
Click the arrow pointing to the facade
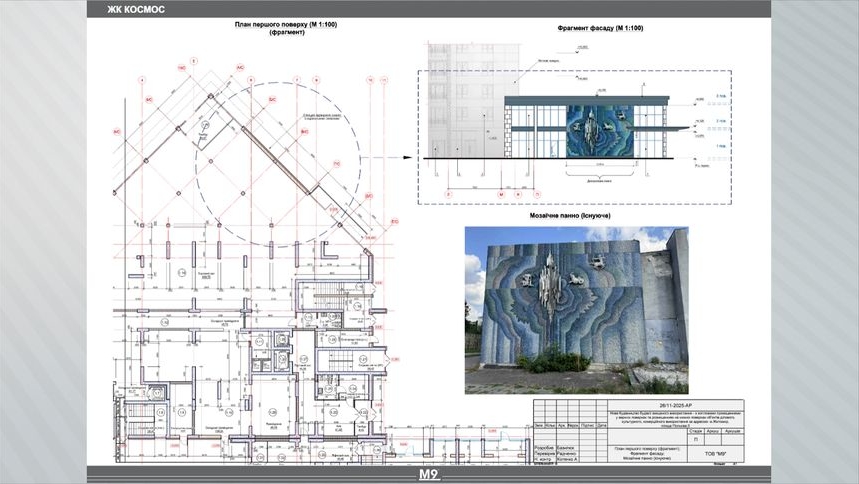(402, 158)
